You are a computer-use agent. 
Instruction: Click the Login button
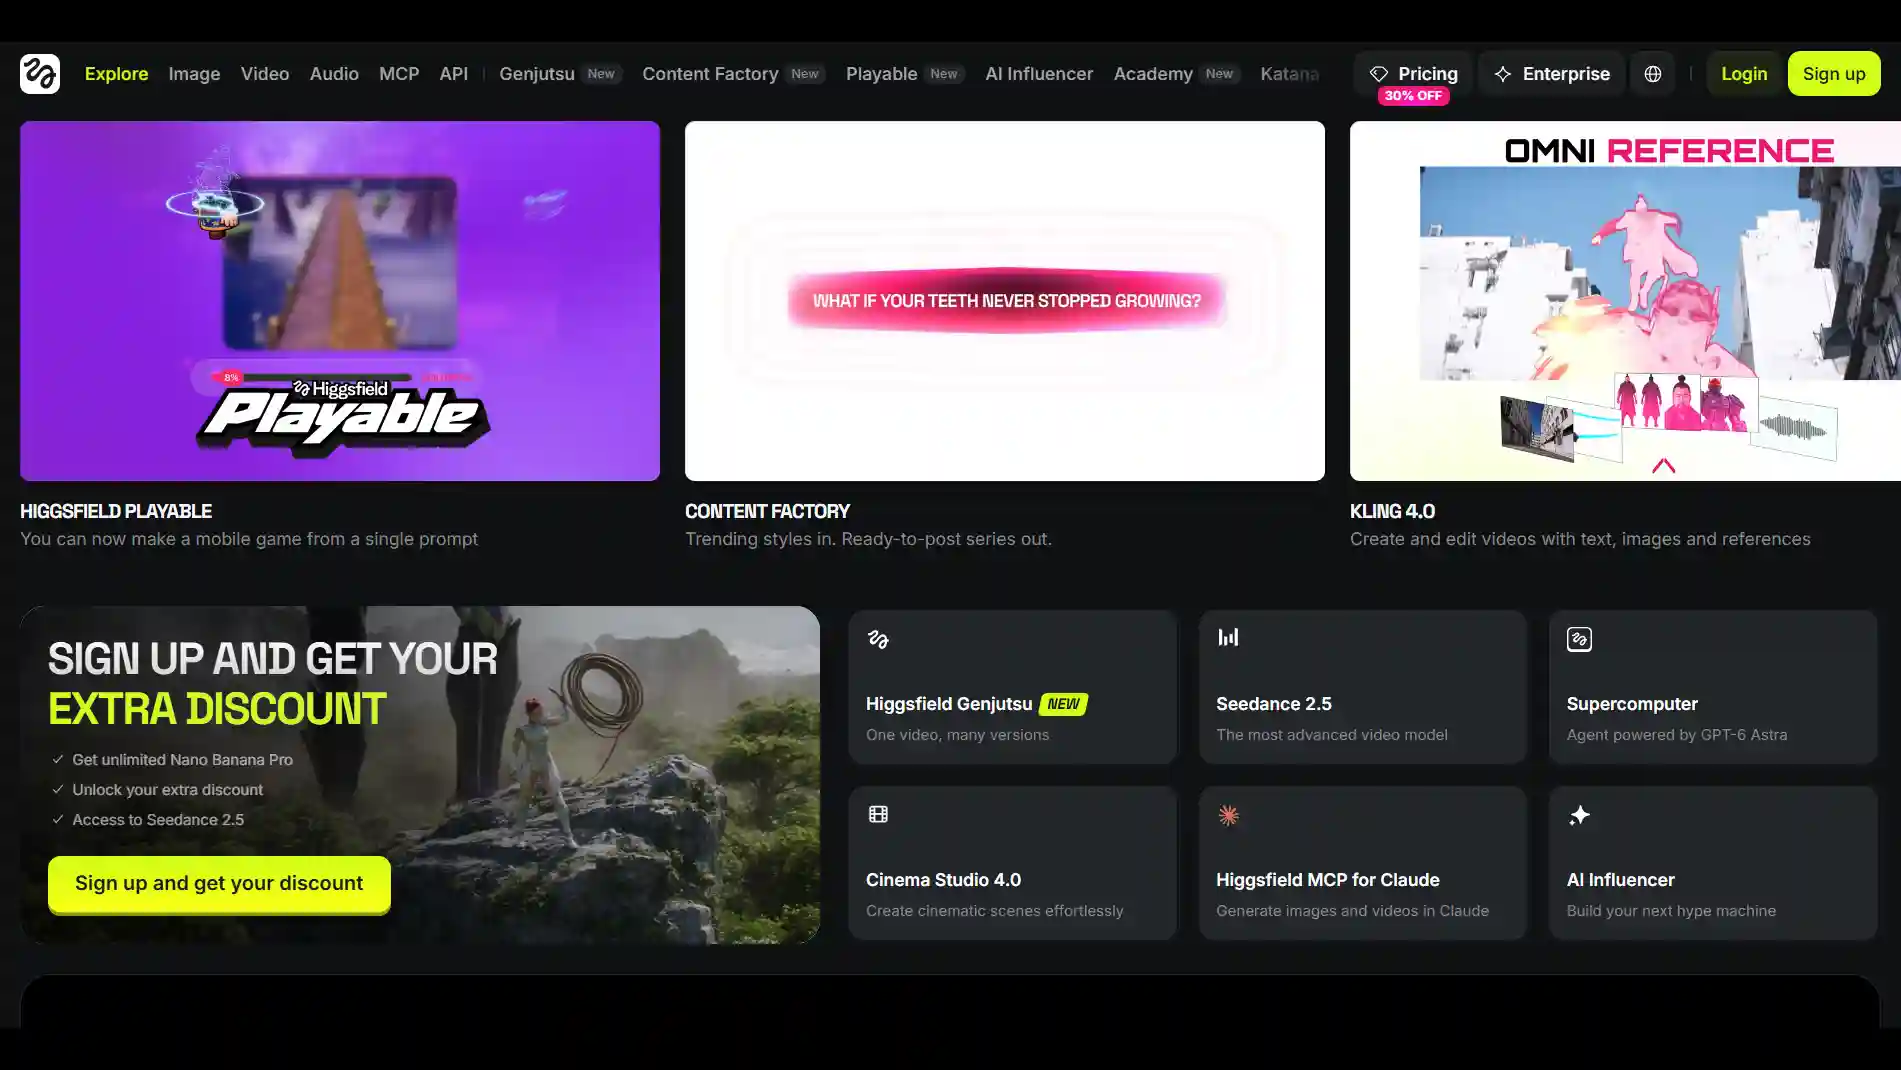click(x=1744, y=74)
